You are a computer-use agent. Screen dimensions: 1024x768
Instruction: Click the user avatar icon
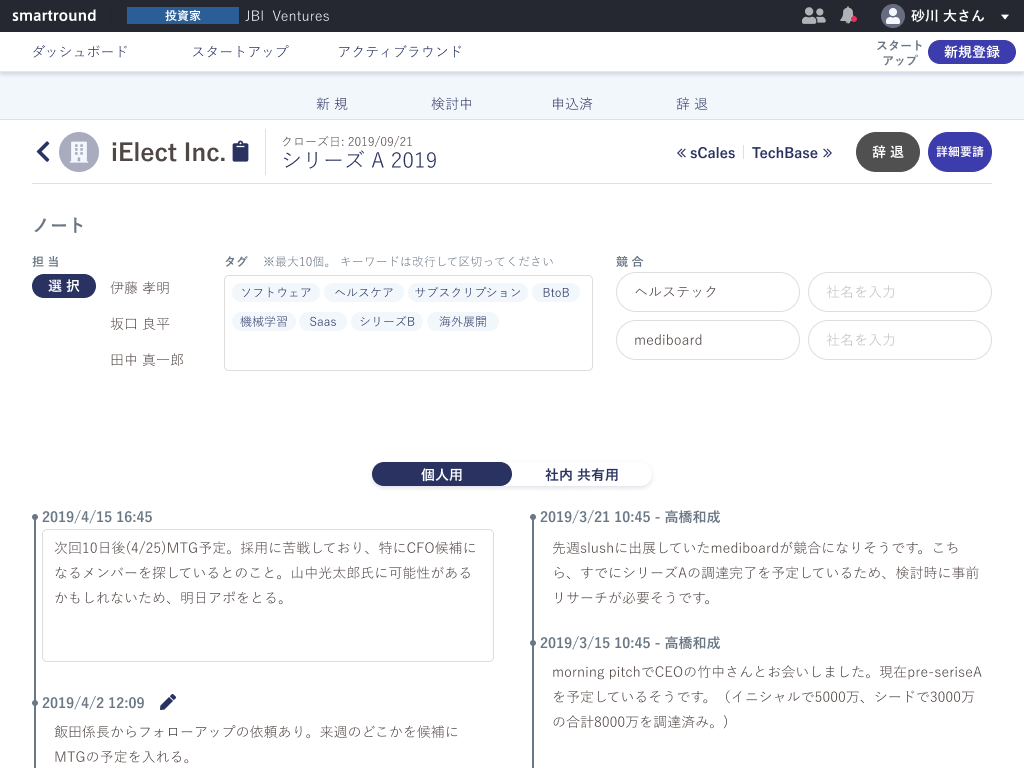(x=892, y=16)
